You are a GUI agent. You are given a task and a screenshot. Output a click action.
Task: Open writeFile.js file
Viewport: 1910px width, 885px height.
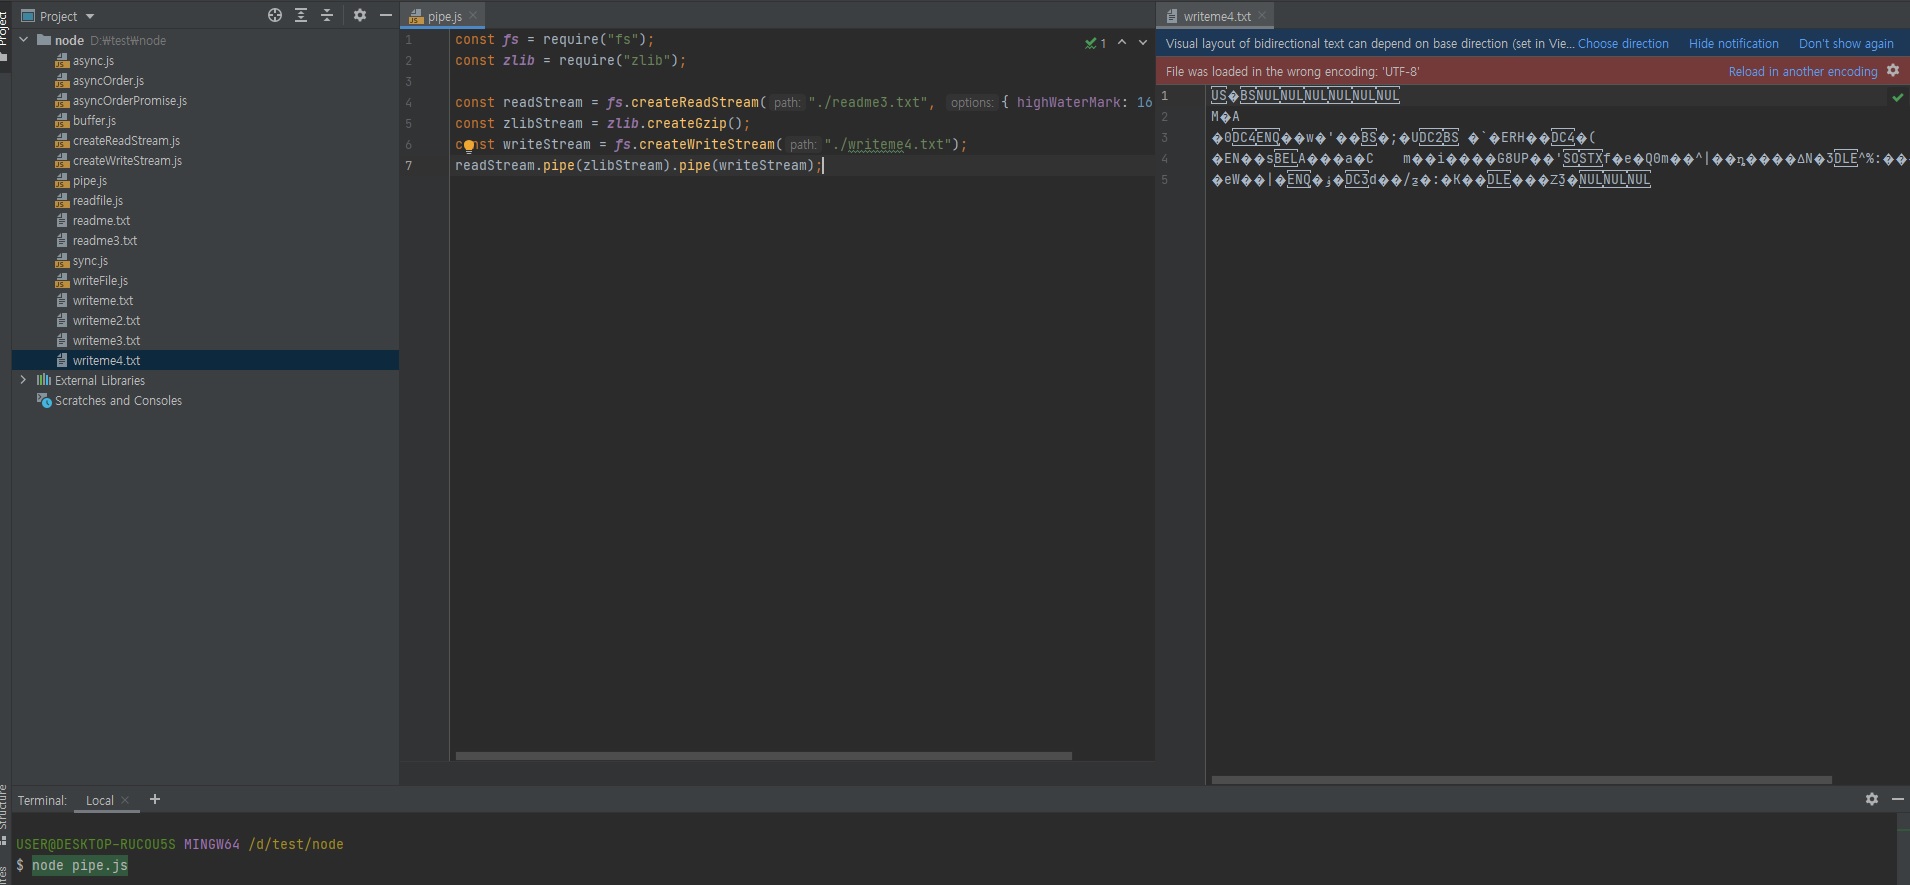(x=100, y=281)
